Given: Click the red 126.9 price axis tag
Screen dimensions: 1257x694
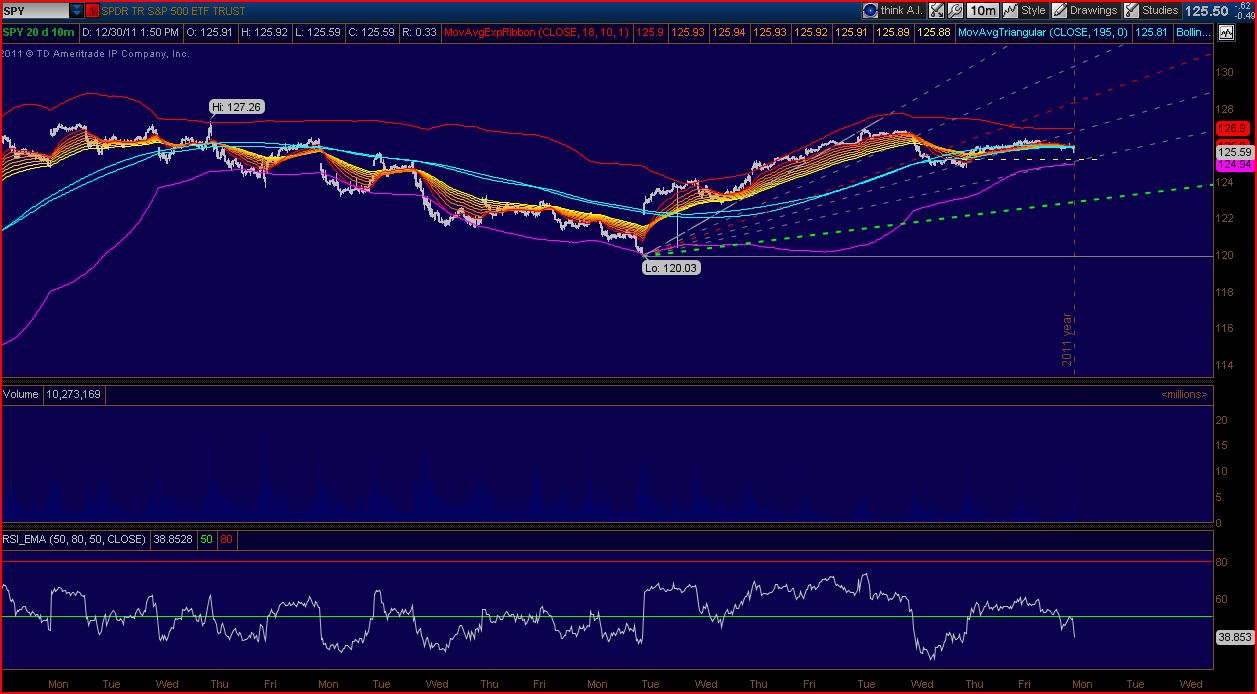Looking at the screenshot, I should [x=1233, y=129].
